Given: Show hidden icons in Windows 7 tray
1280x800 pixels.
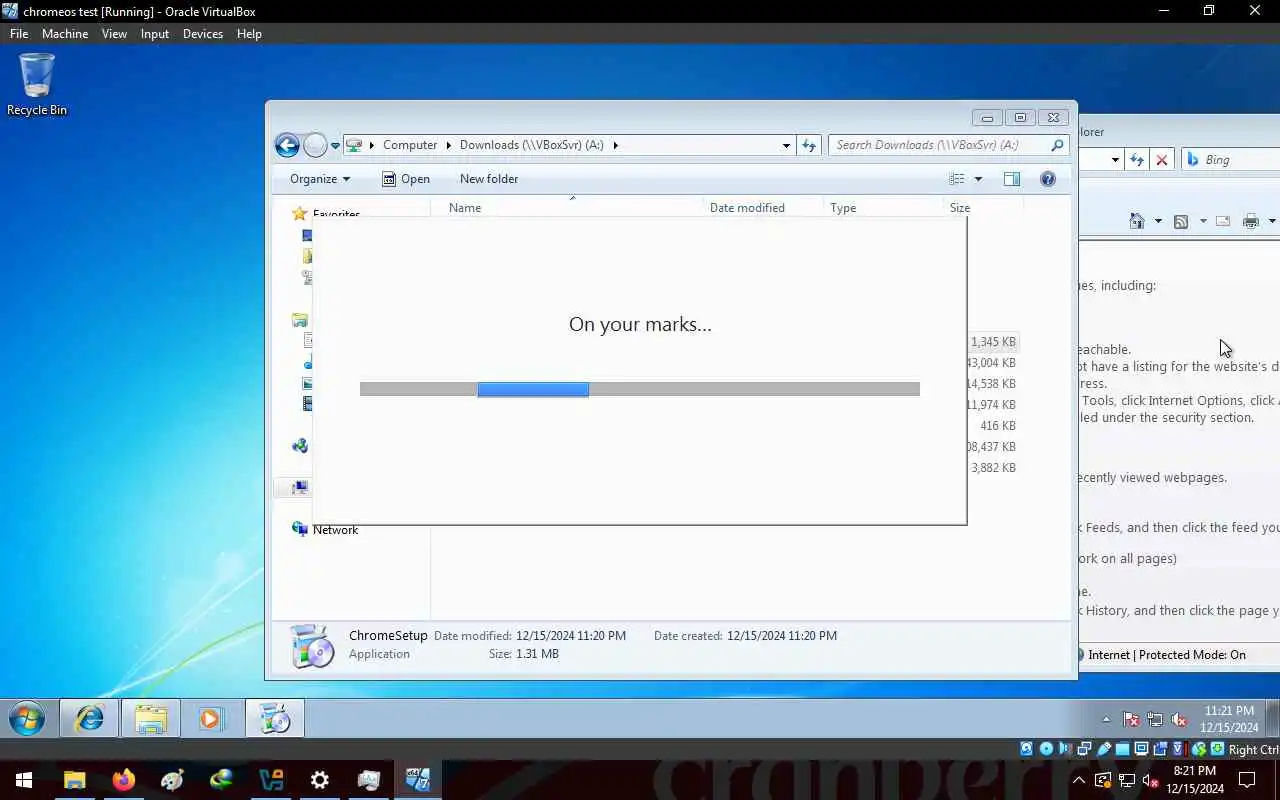Looking at the screenshot, I should pyautogui.click(x=1106, y=720).
